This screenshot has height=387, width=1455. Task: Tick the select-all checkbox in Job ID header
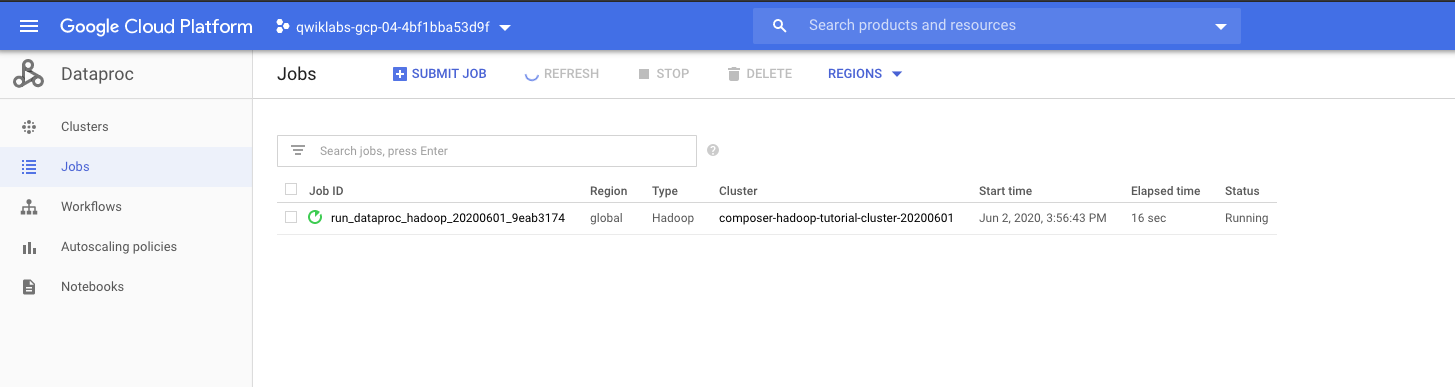click(x=291, y=190)
